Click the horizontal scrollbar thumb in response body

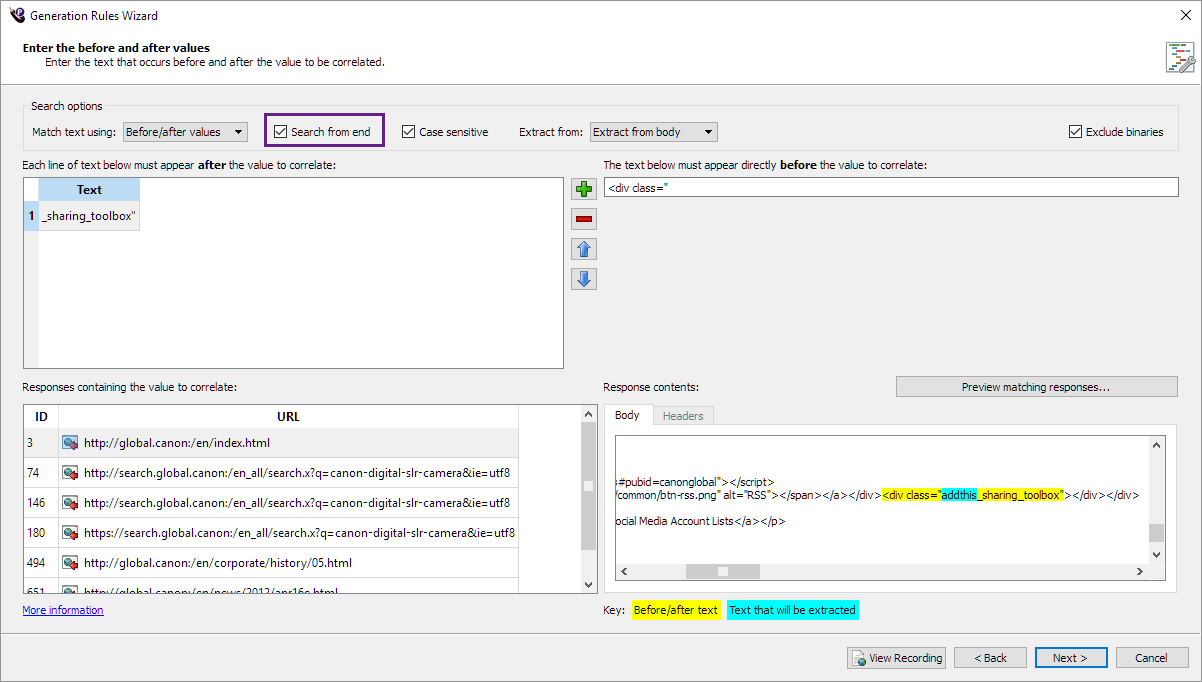(722, 572)
